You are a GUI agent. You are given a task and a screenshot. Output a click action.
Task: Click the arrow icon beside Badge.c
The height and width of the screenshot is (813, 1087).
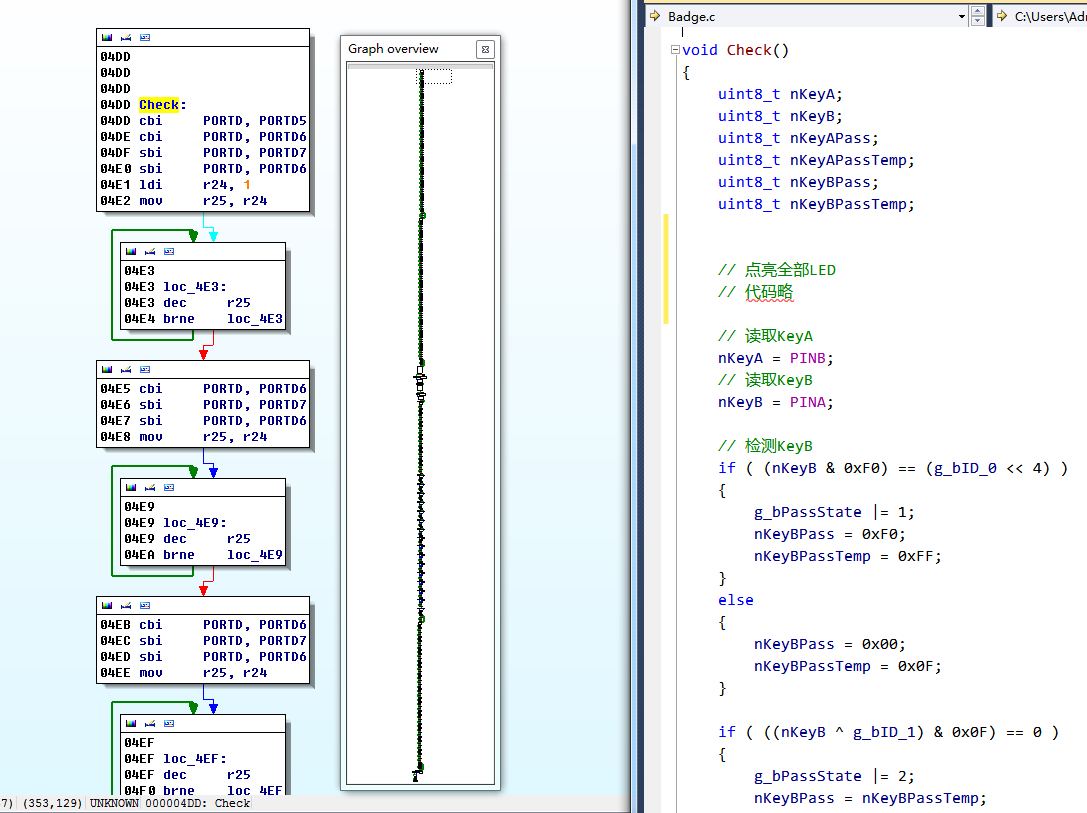click(655, 16)
